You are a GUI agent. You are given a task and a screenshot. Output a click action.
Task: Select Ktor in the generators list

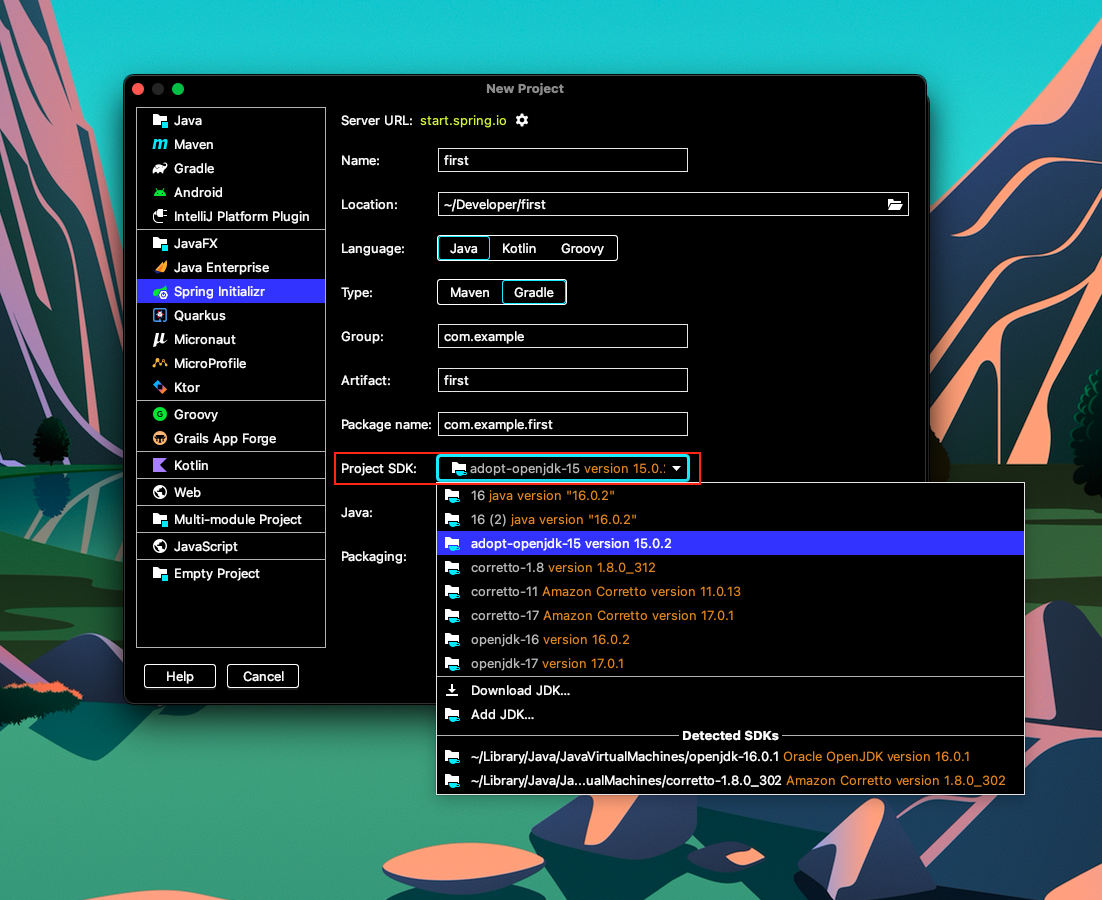[x=231, y=387]
